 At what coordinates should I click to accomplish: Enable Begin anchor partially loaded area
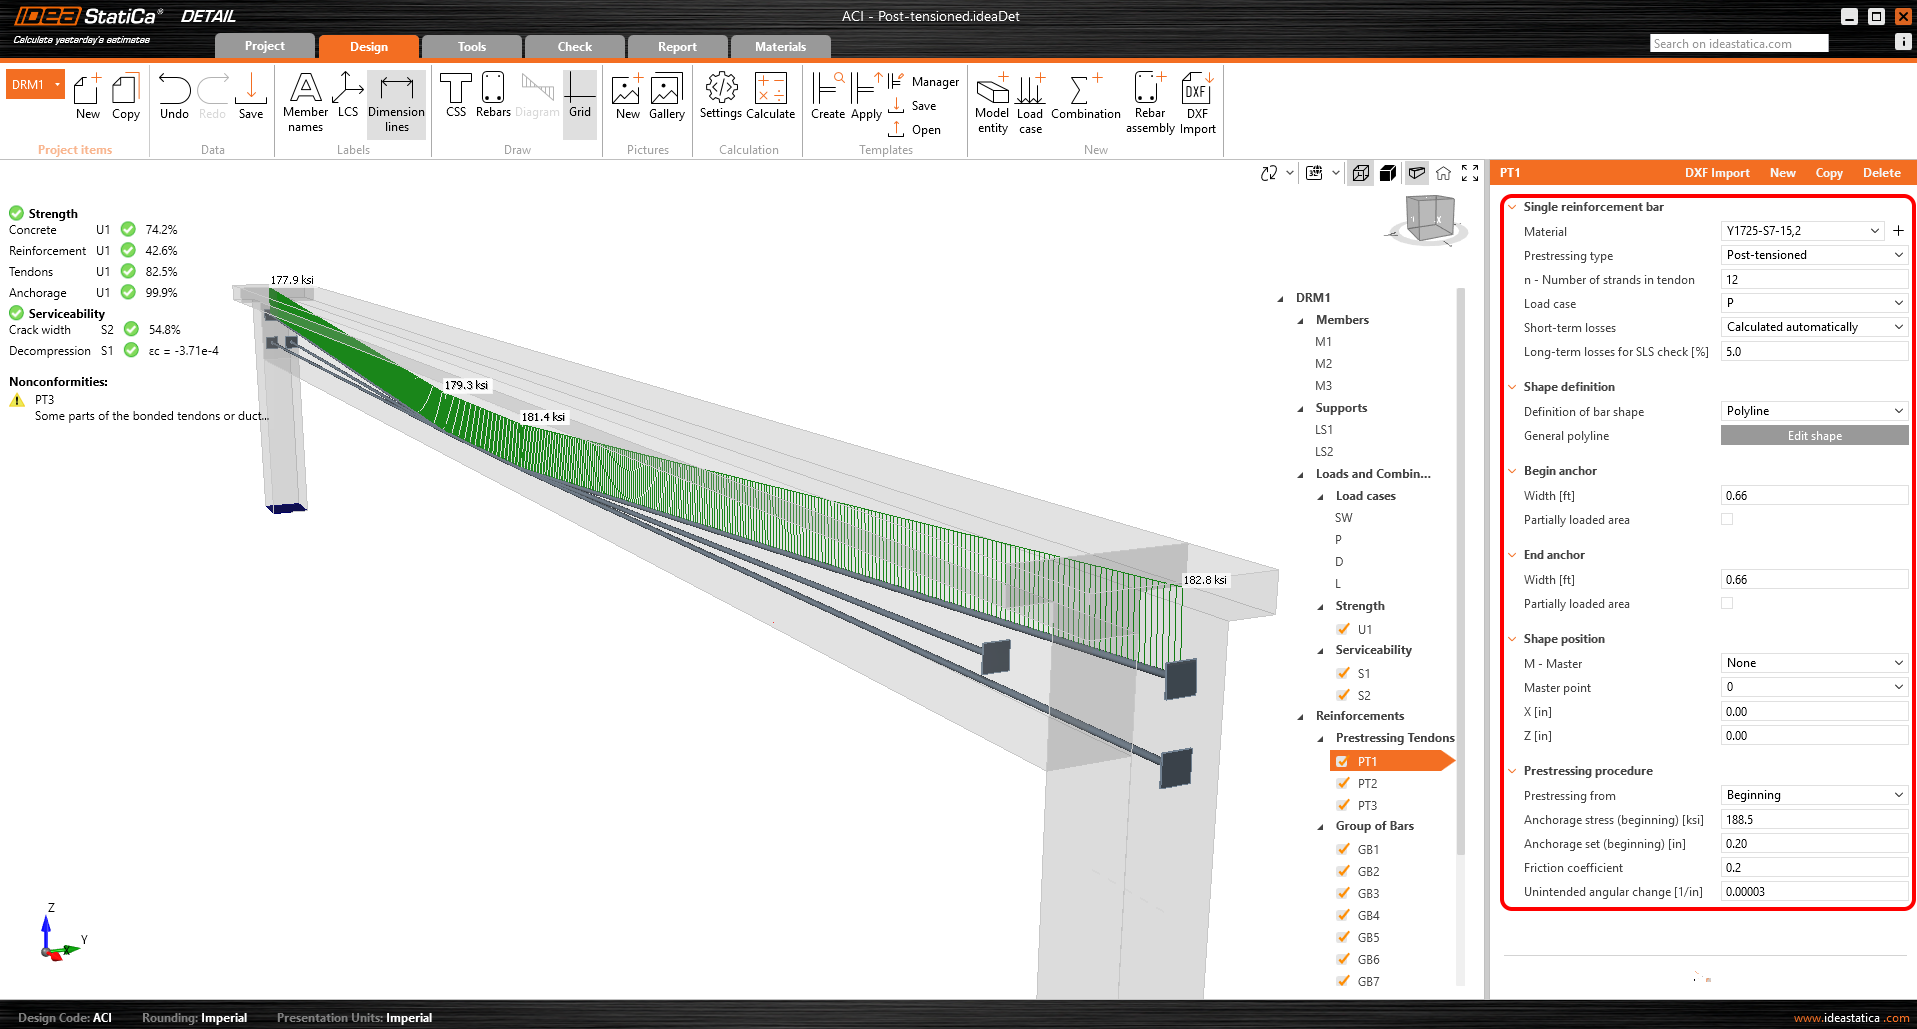(1727, 520)
